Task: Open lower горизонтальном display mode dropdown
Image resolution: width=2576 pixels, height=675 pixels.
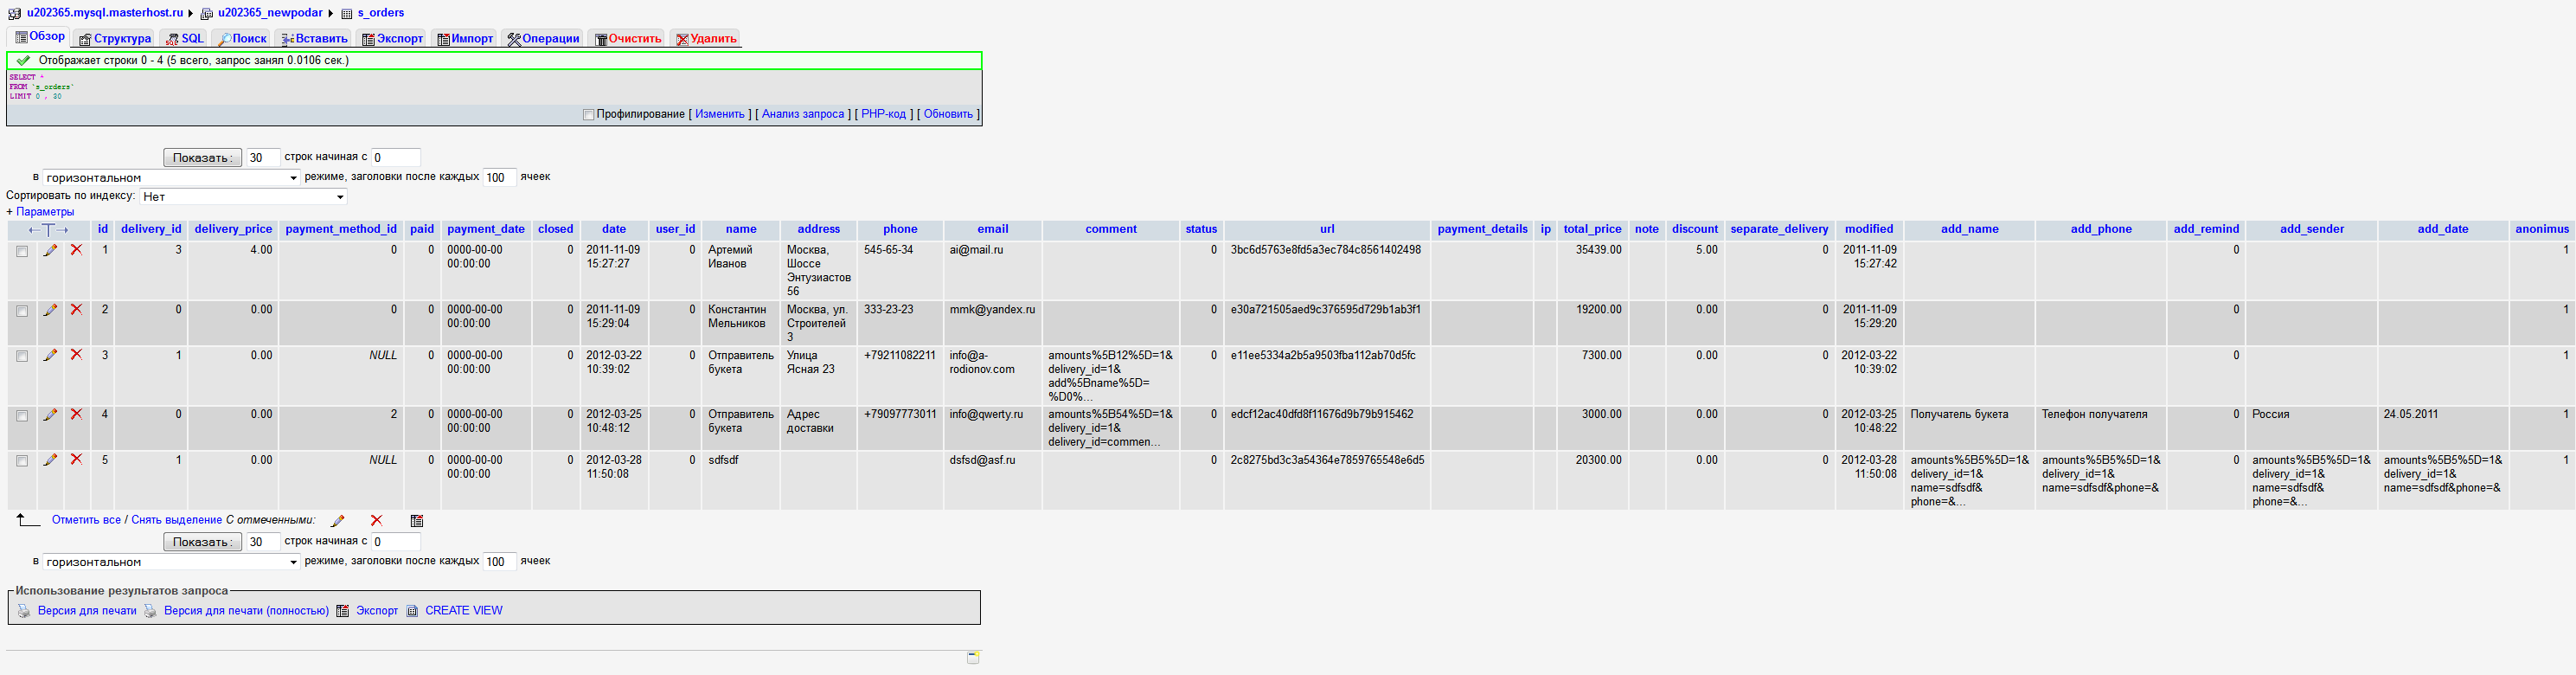Action: 171,562
